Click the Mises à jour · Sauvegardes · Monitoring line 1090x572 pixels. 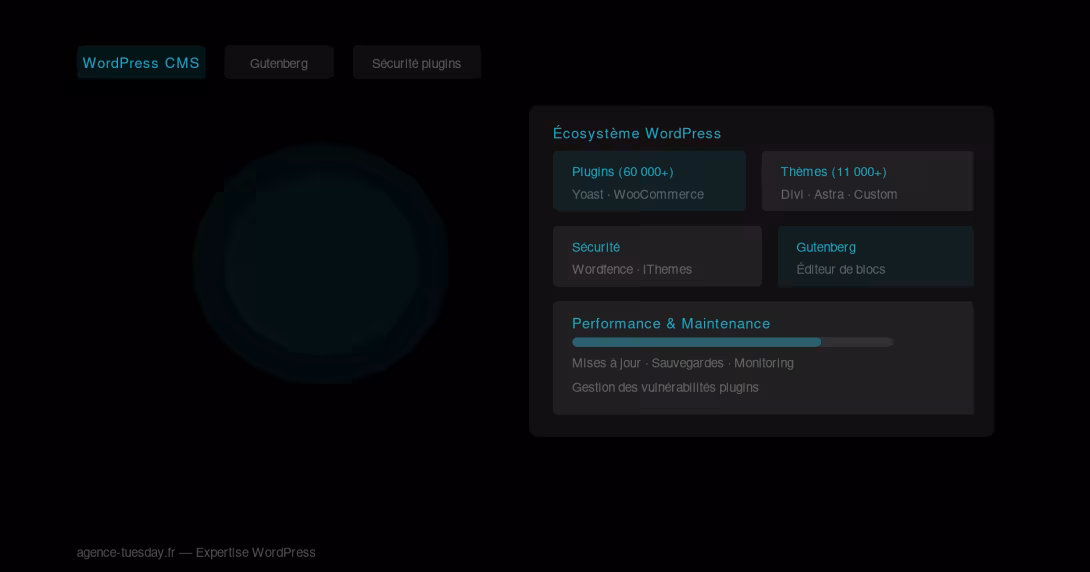[x=683, y=363]
